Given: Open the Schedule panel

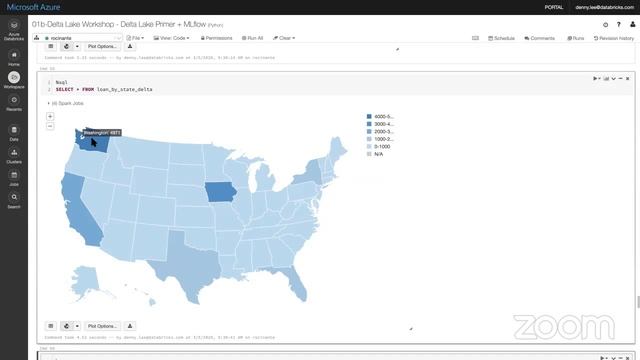Looking at the screenshot, I should 501,38.
